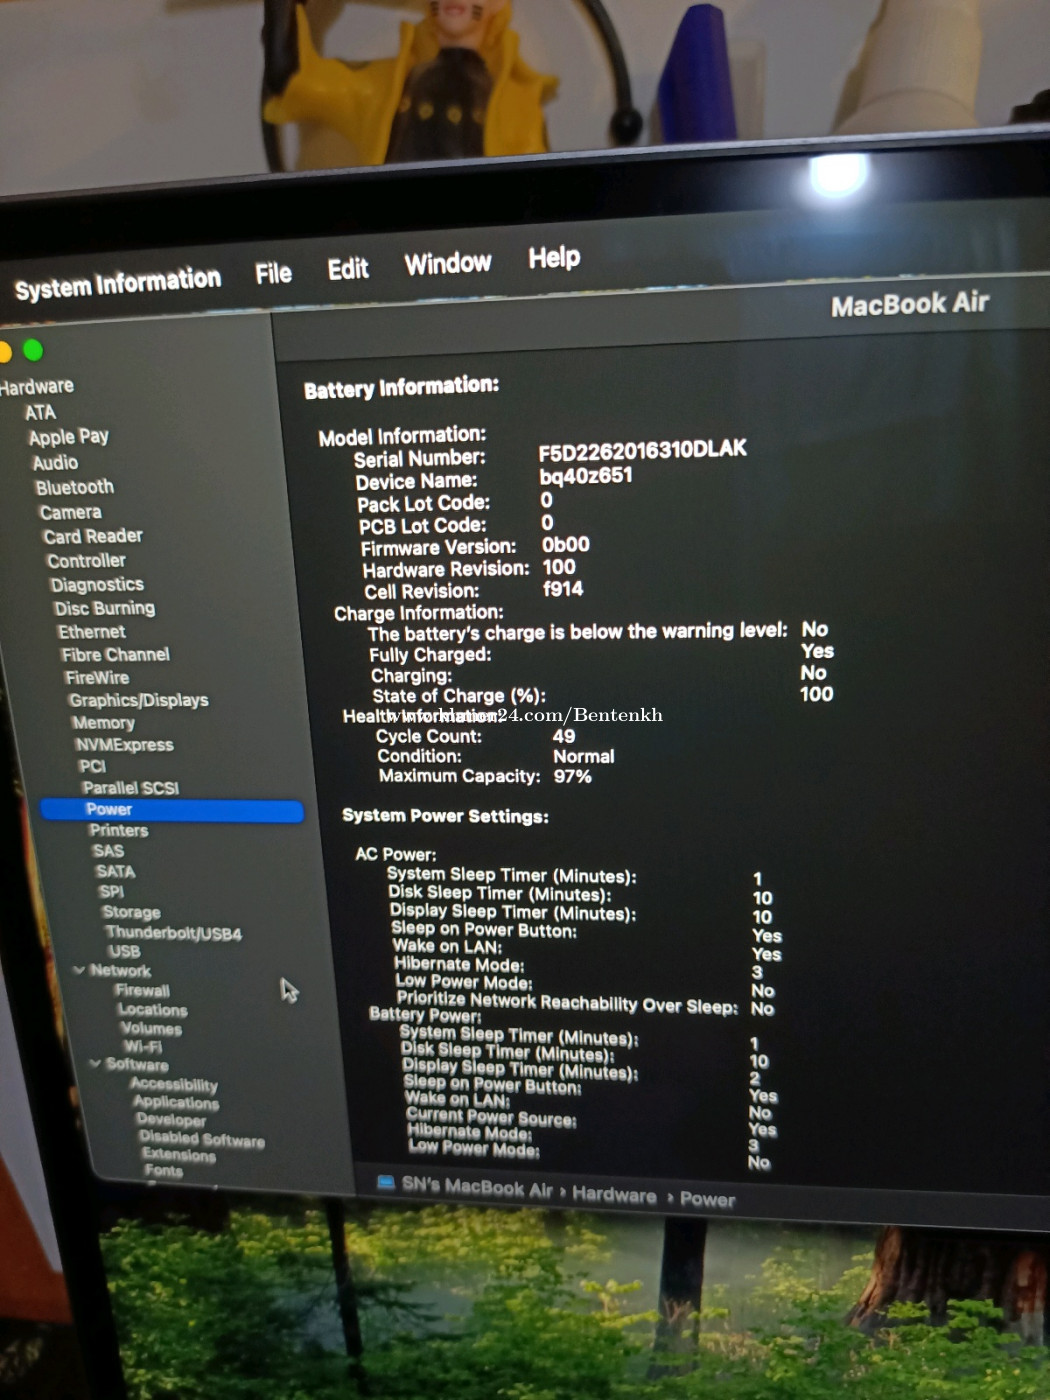Click "SN's MacBook Air" in path bar
1050x1400 pixels.
tap(477, 1187)
